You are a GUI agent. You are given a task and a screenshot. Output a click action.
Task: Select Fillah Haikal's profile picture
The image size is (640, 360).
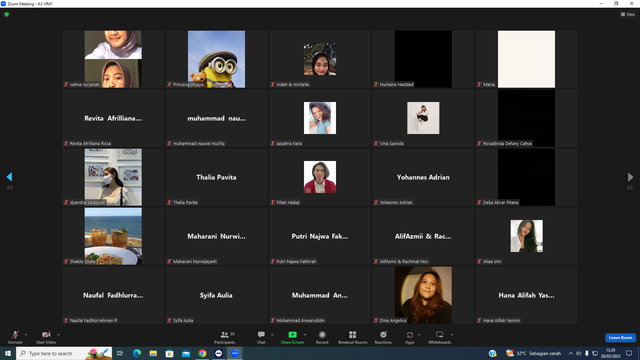coord(320,177)
